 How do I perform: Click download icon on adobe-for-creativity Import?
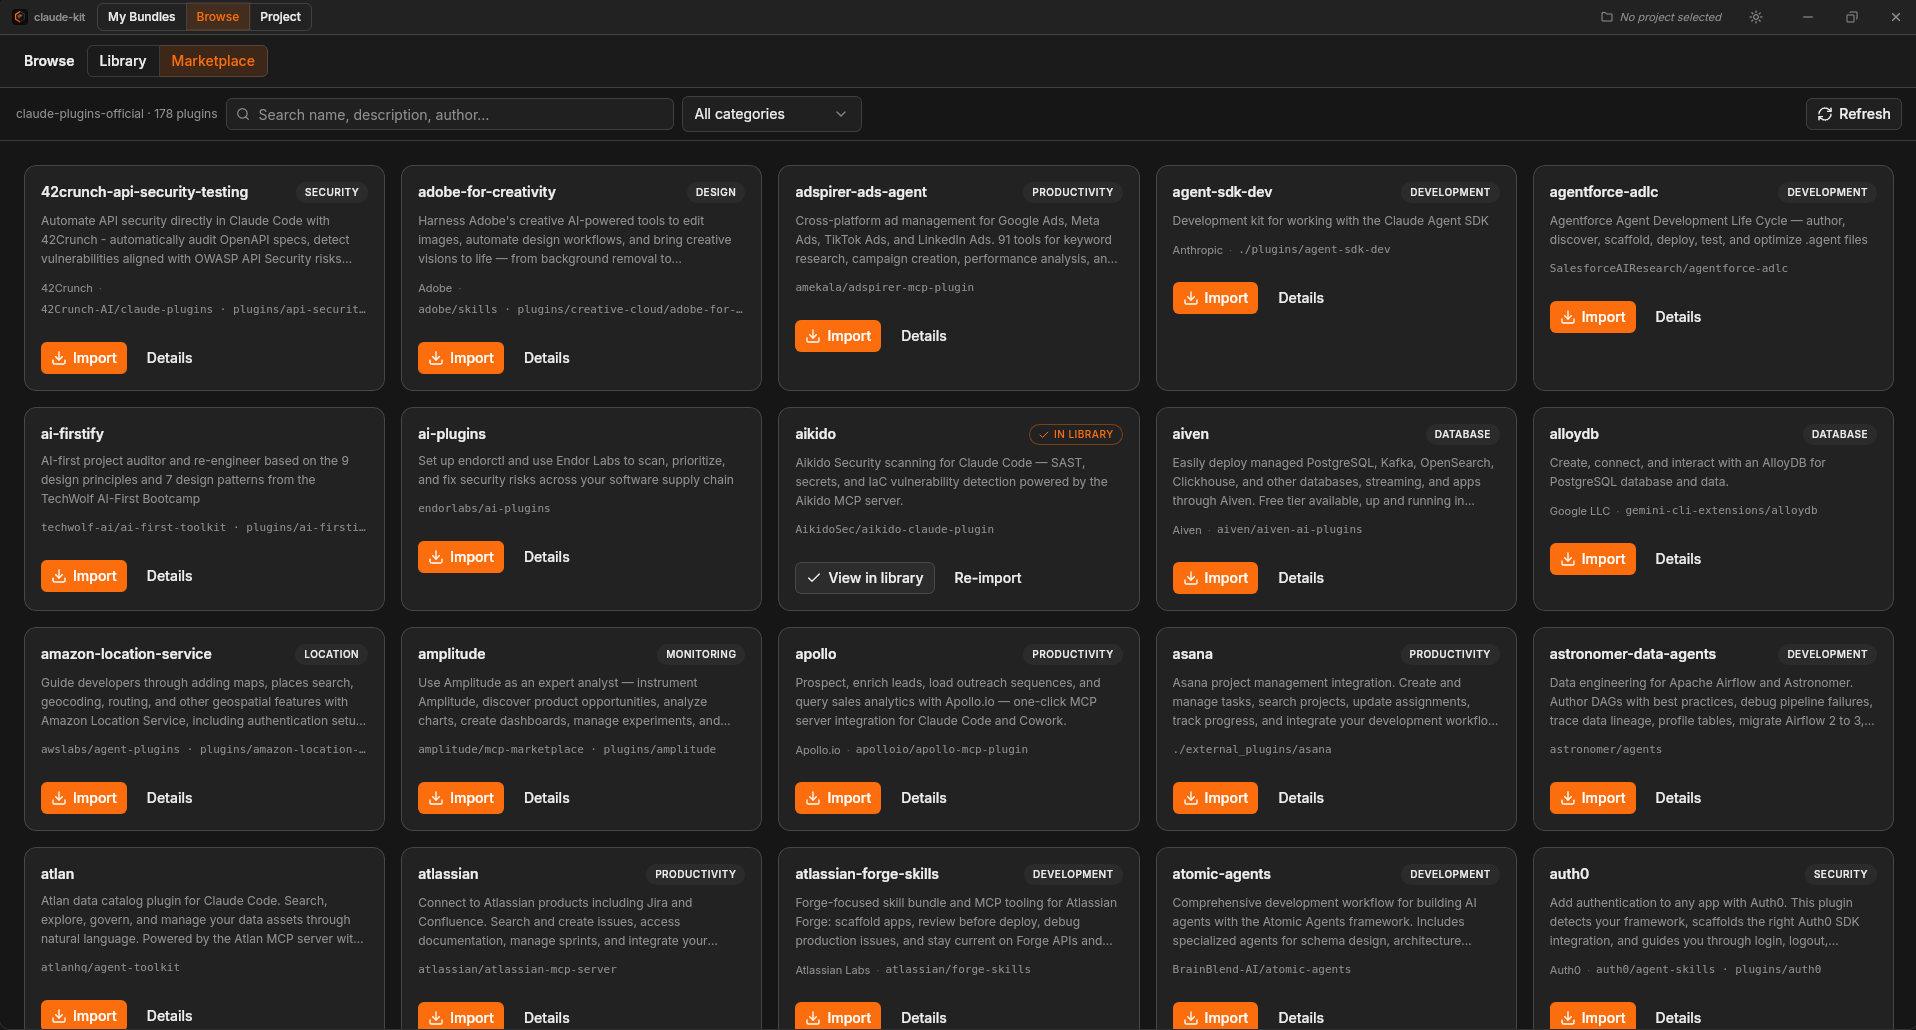(436, 358)
